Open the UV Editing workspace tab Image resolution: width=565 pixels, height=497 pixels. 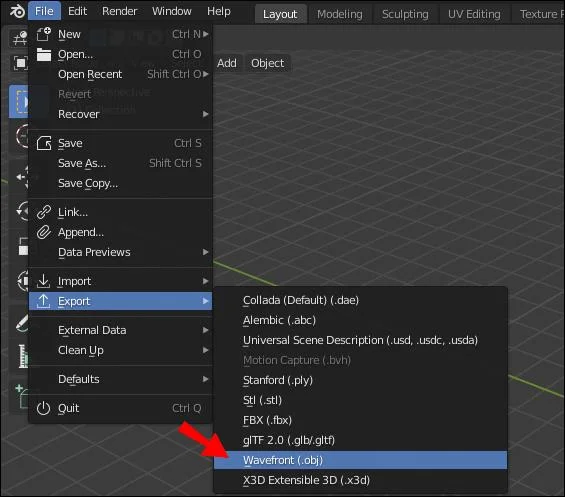474,14
